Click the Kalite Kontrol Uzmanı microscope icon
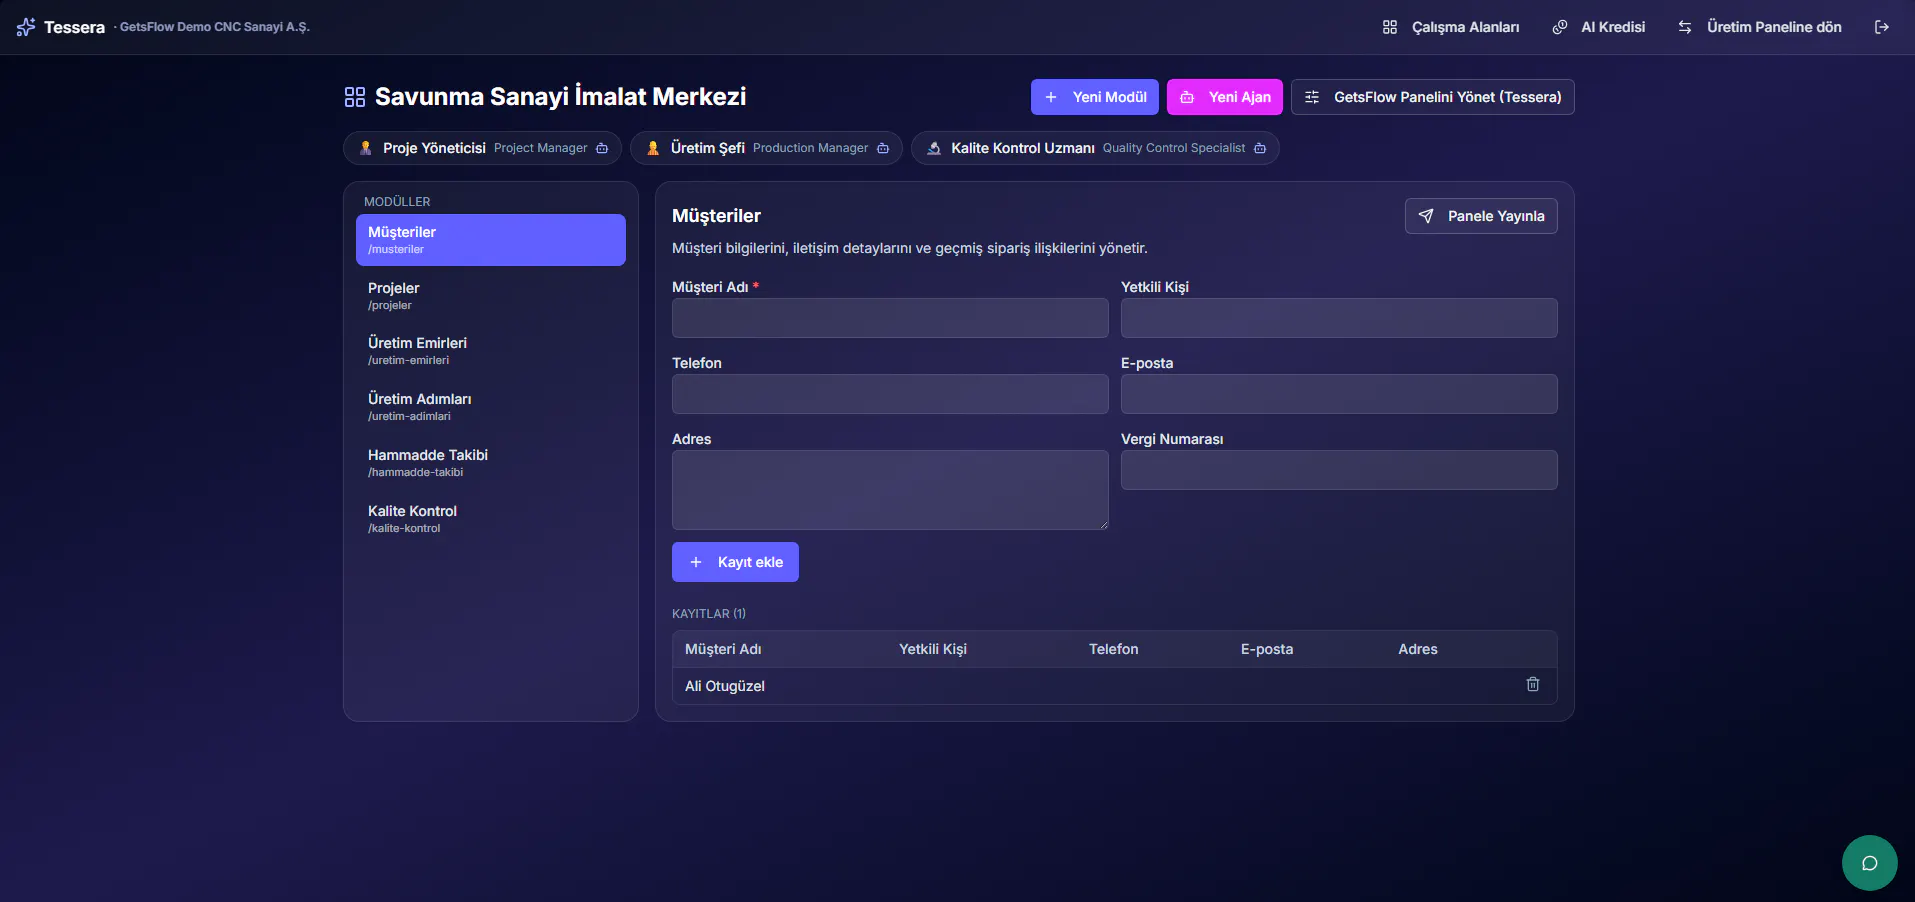This screenshot has width=1915, height=902. point(934,148)
